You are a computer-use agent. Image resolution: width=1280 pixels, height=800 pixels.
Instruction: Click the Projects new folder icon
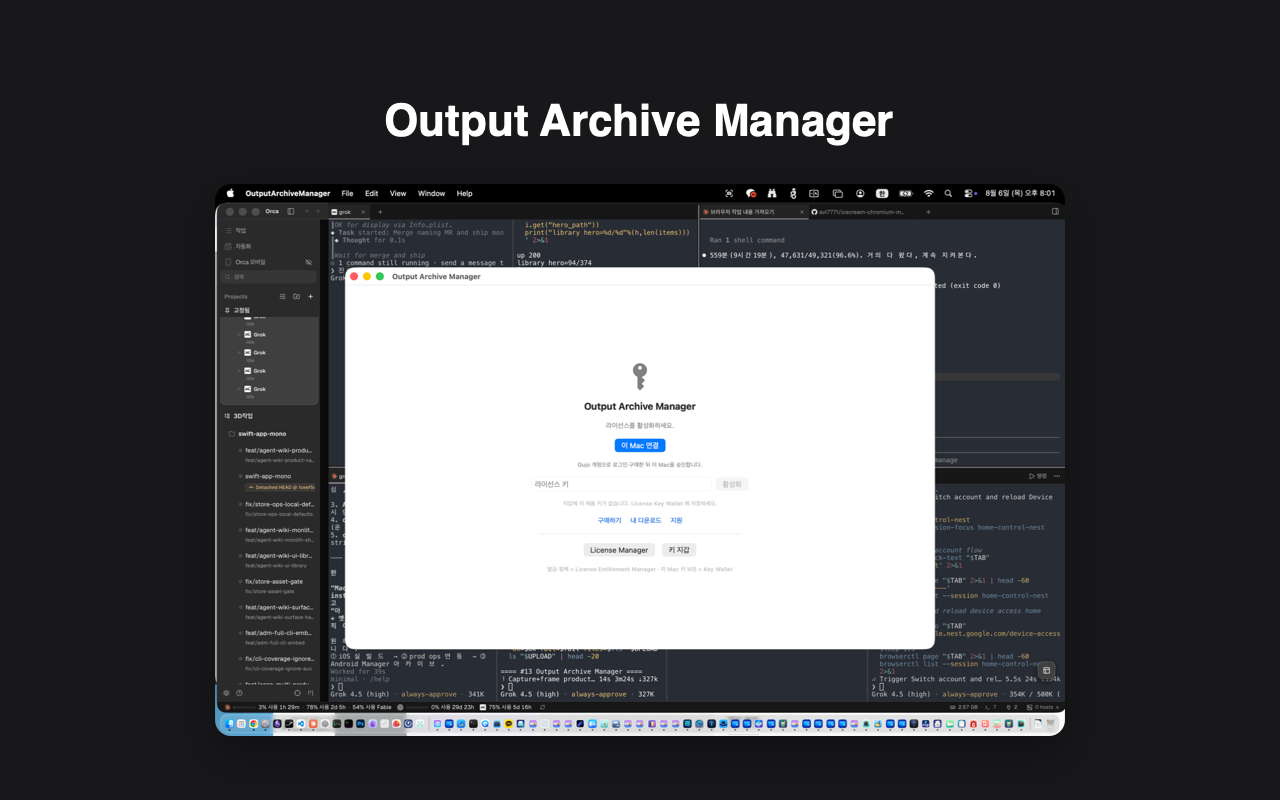296,297
